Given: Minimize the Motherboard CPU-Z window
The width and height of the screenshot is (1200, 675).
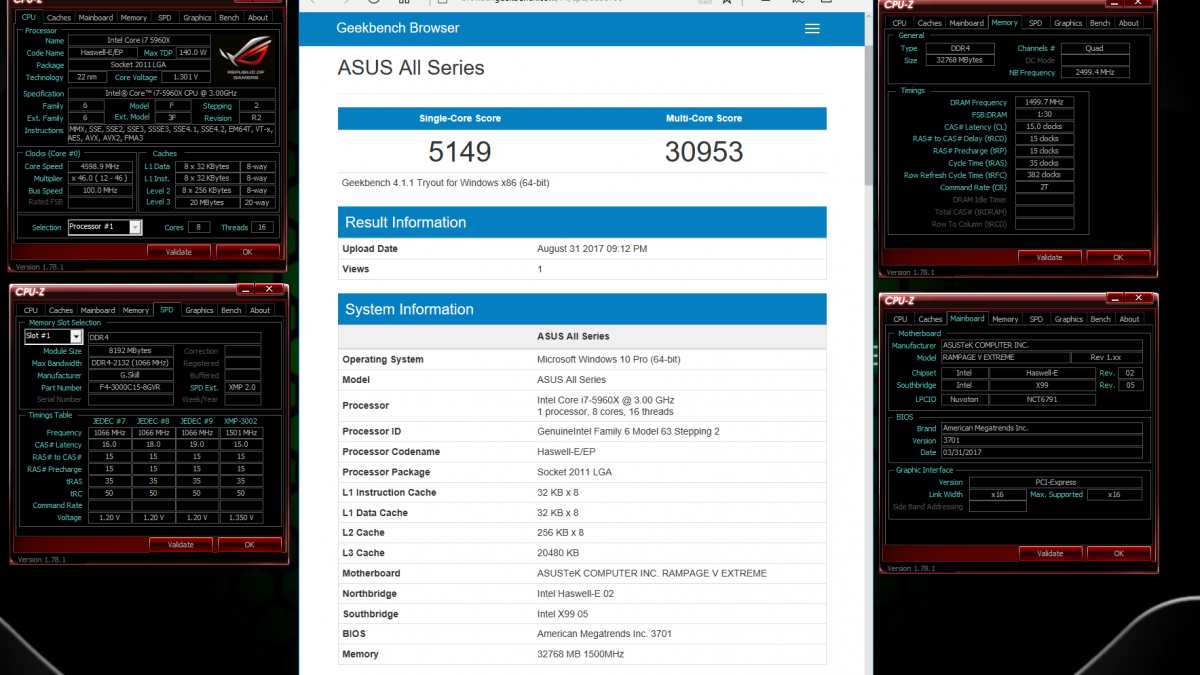Looking at the screenshot, I should point(1113,297).
